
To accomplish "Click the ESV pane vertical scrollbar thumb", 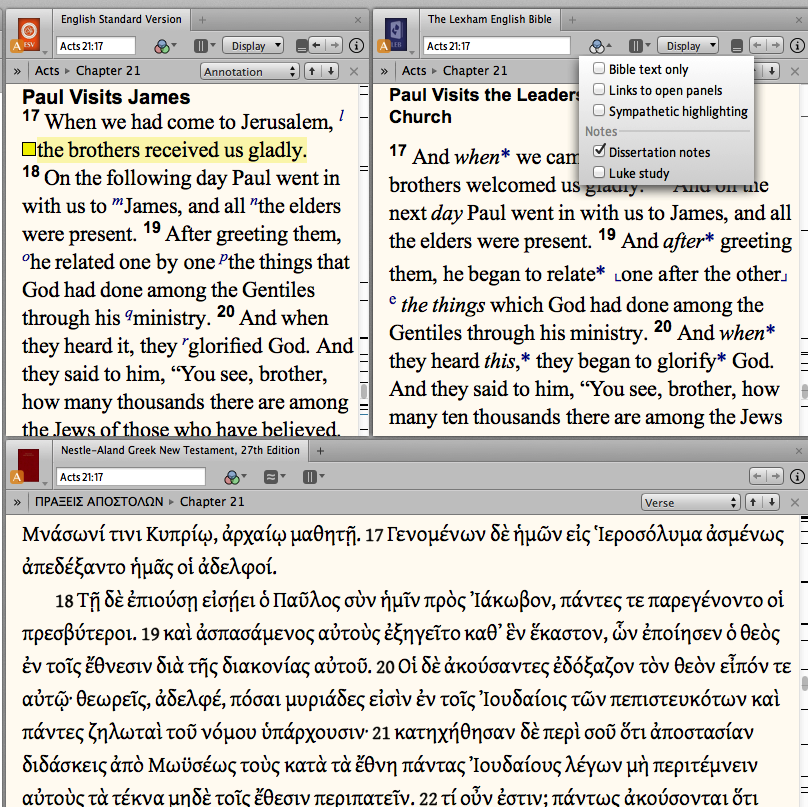I will click(x=364, y=391).
